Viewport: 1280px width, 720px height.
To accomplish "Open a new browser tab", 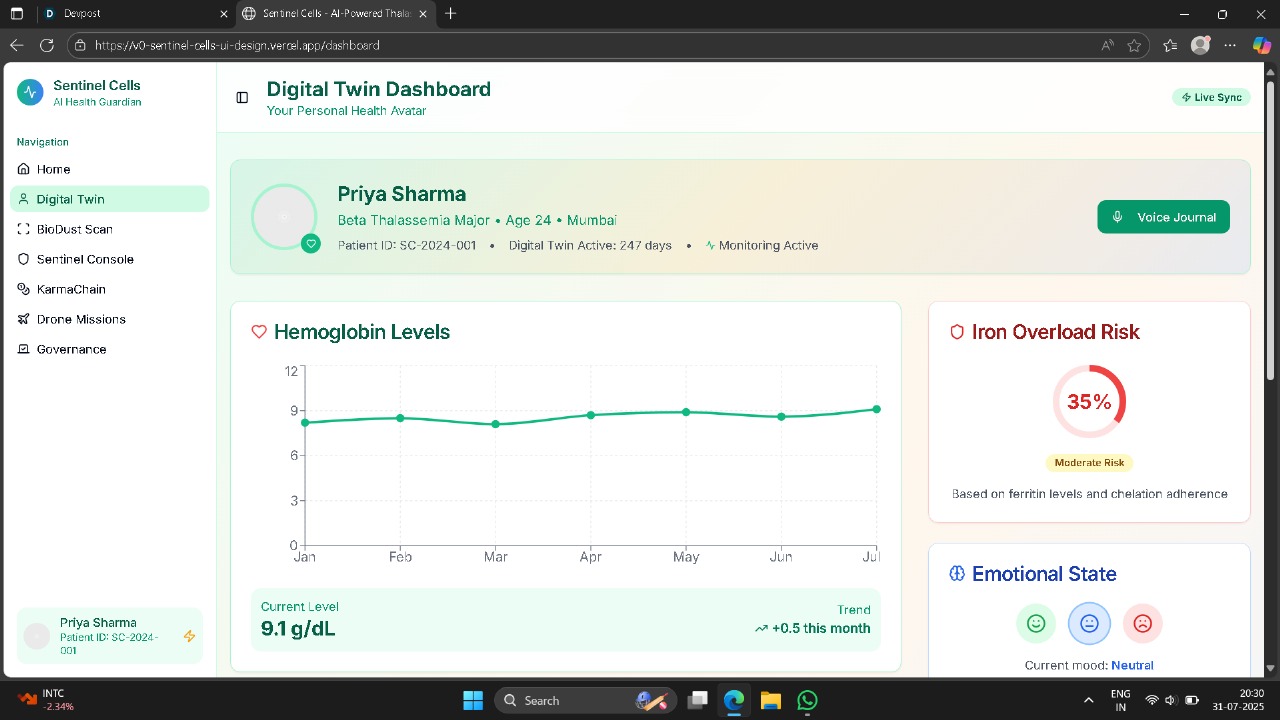I will [x=451, y=14].
